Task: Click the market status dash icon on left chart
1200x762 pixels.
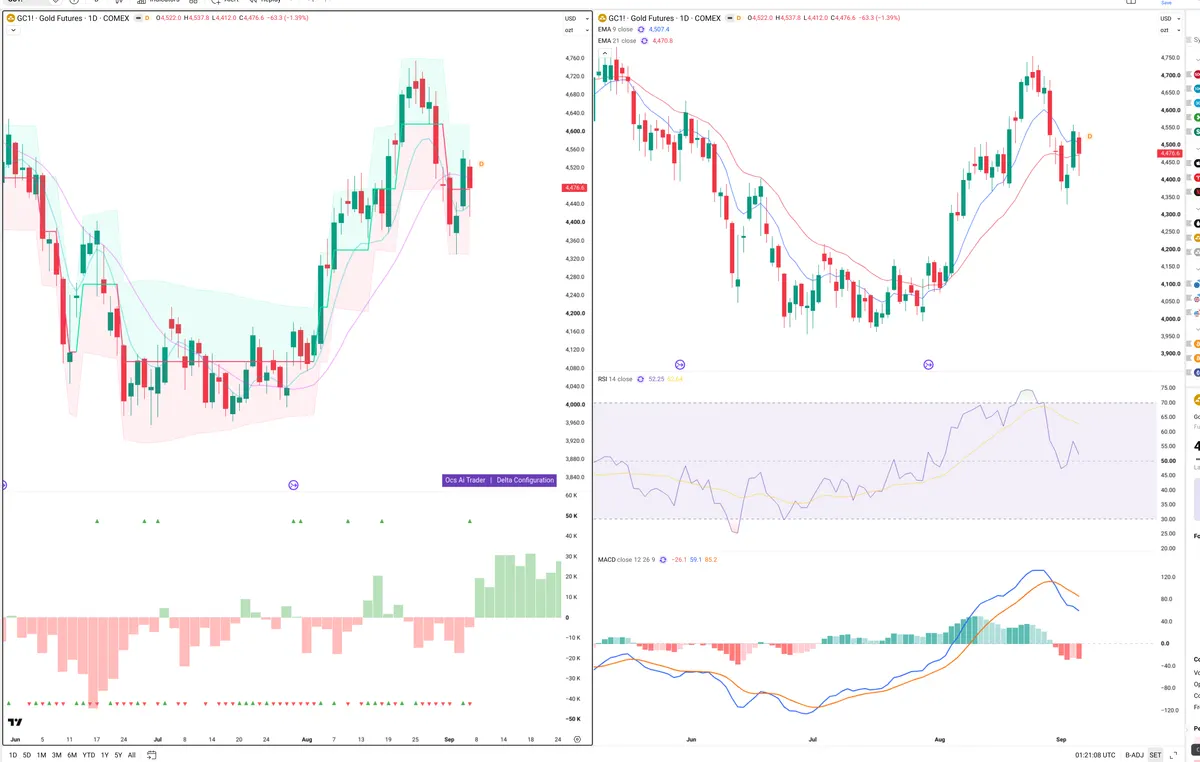Action: click(x=137, y=18)
